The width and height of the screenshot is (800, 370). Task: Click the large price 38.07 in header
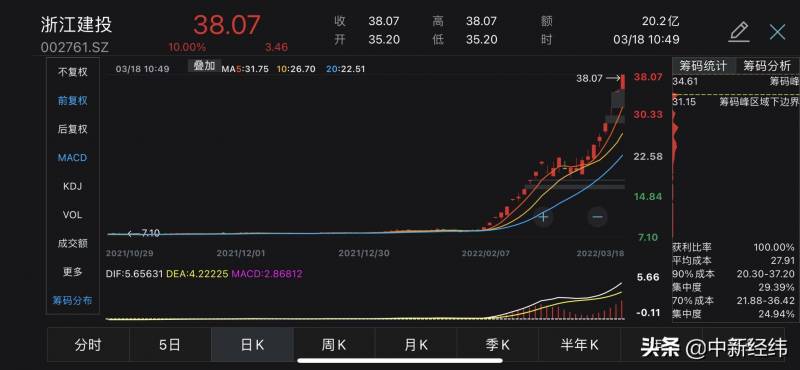coord(227,25)
